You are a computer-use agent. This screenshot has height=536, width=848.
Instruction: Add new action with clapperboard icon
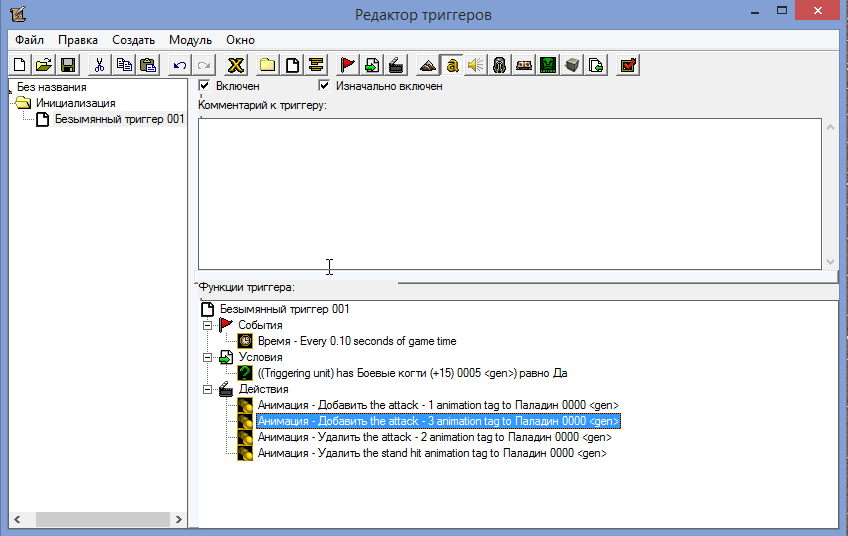[396, 65]
